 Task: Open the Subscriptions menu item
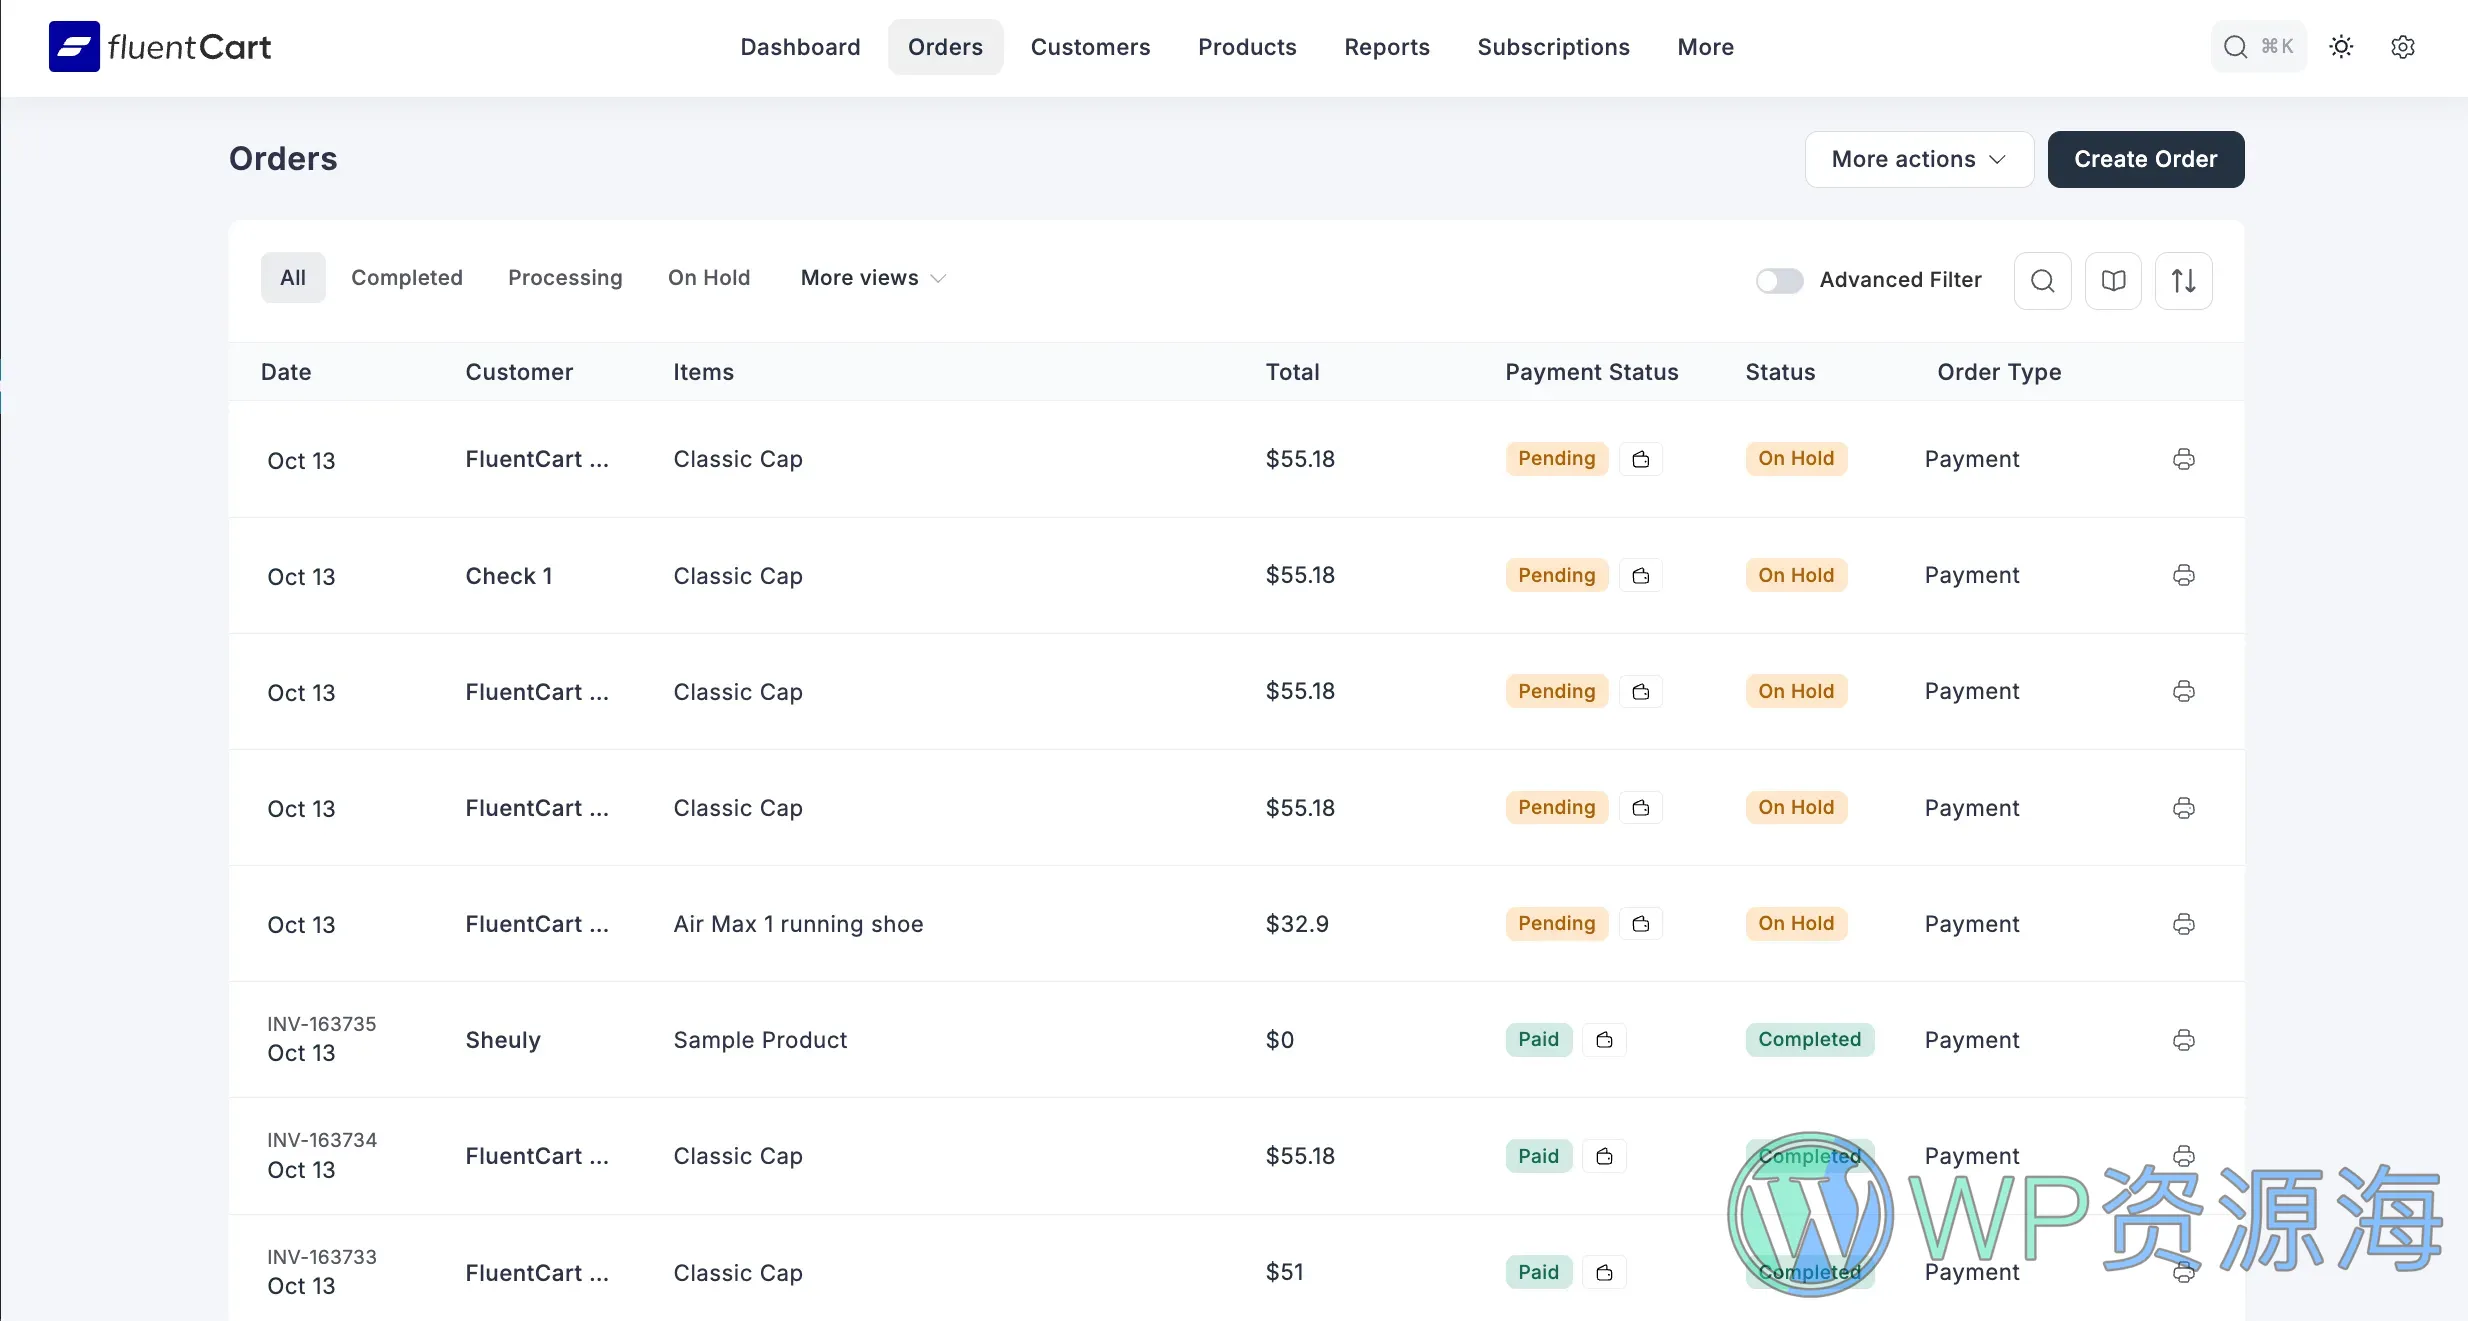pos(1553,46)
